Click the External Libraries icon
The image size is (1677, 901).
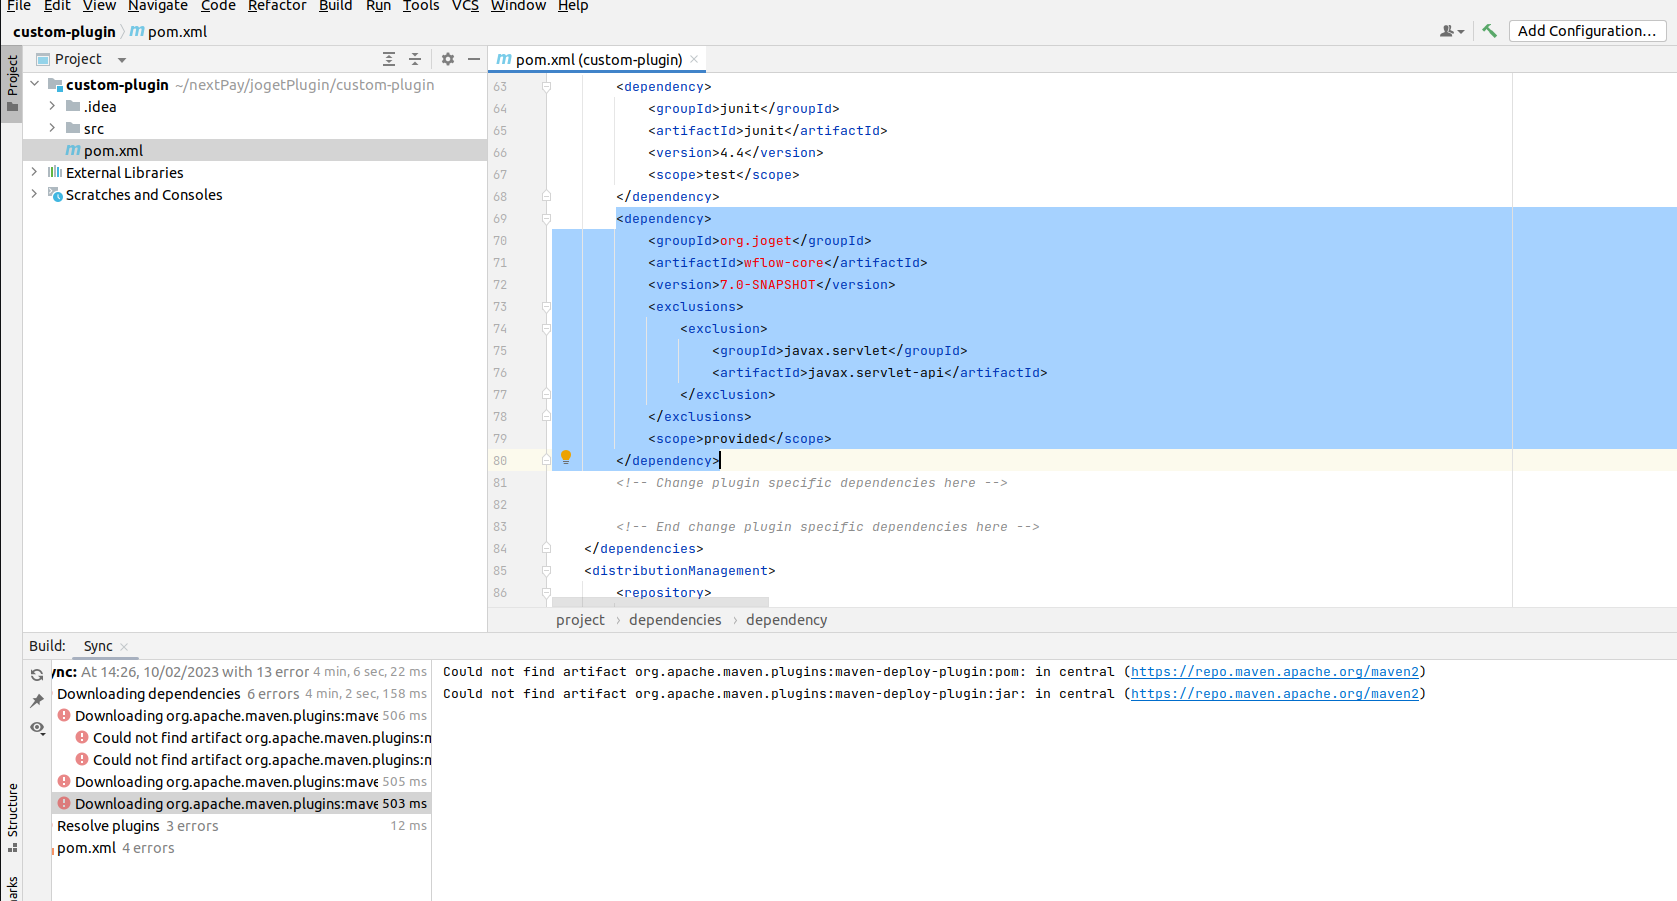point(55,173)
